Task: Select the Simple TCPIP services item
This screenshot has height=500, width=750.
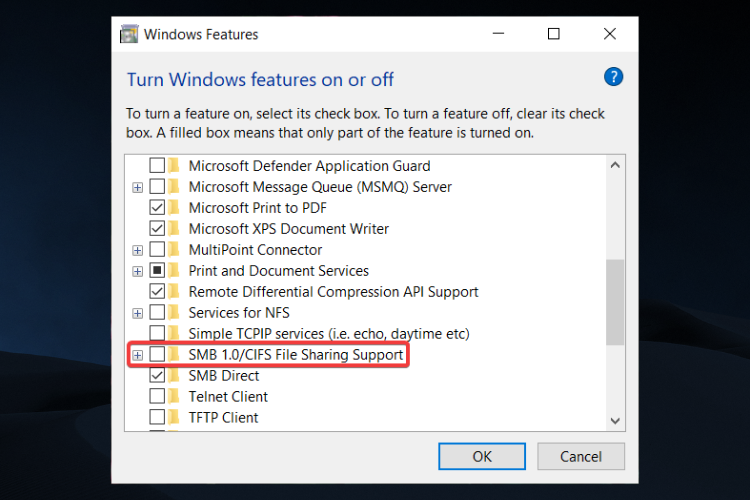Action: point(329,333)
